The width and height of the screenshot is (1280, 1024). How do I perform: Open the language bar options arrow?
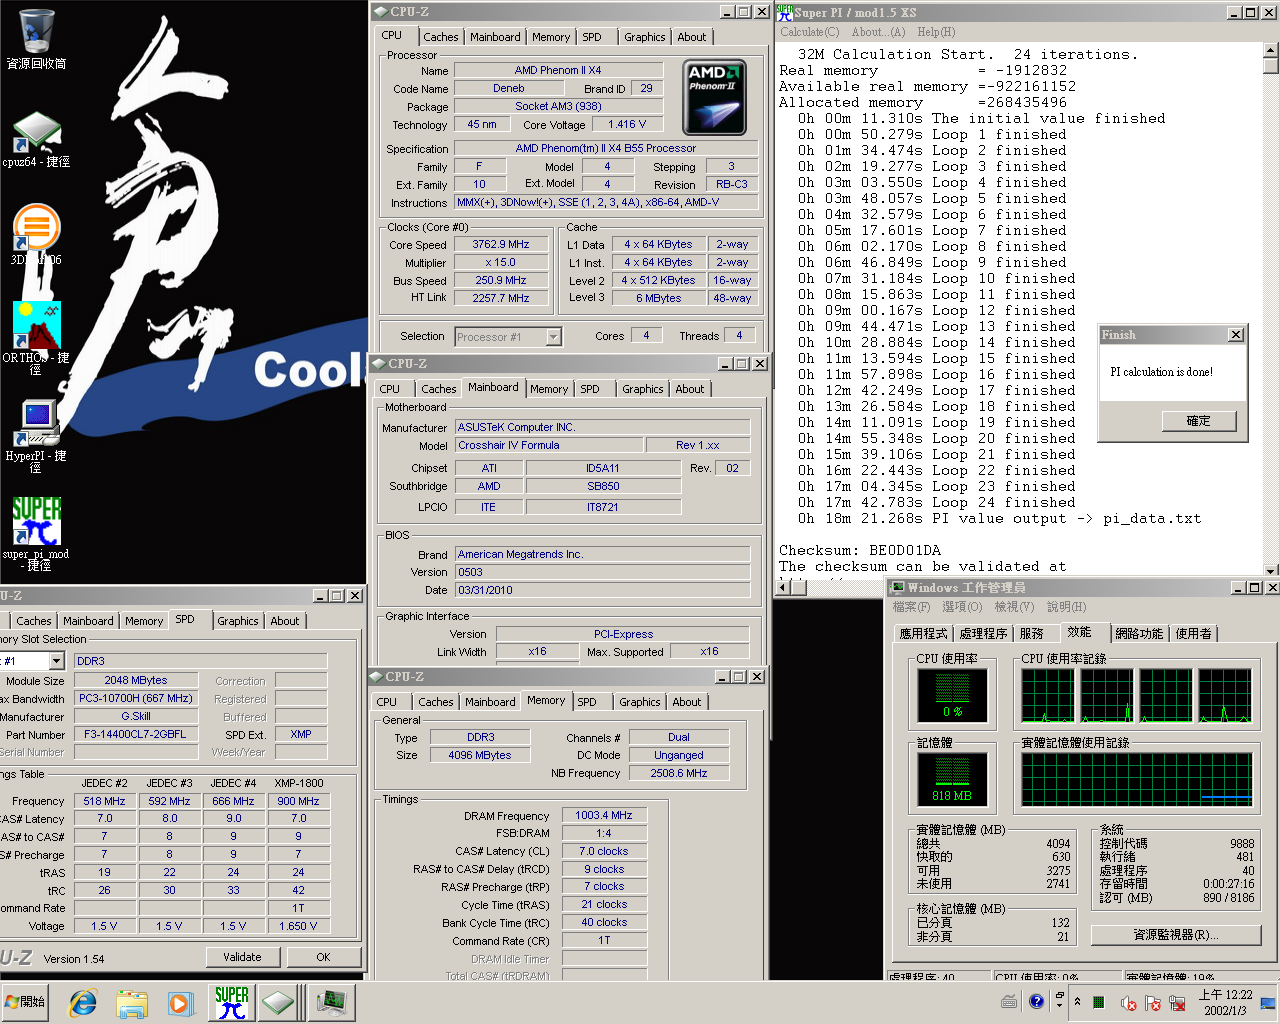click(x=1060, y=1005)
